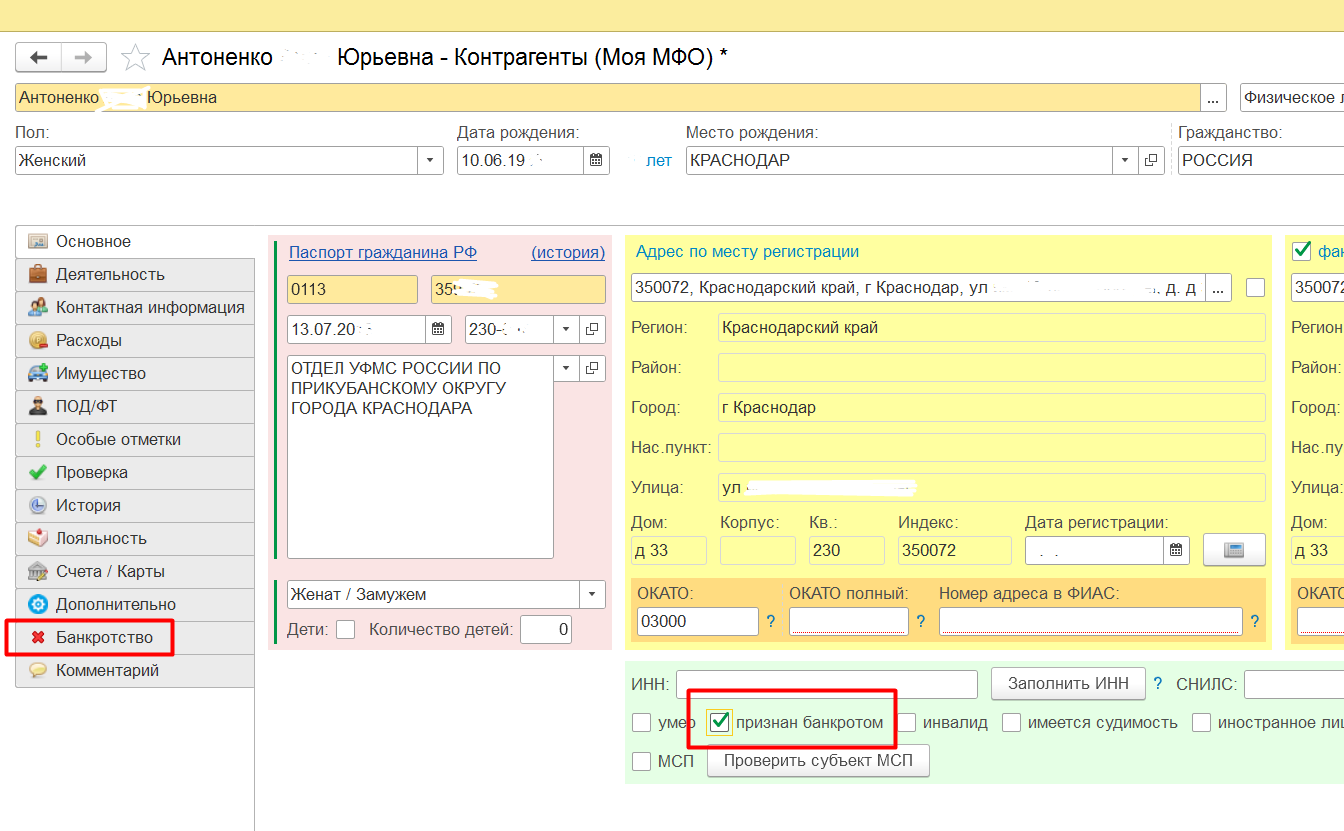1344x831 pixels.
Task: Open ellipsis selector for contractor name
Action: [1214, 97]
